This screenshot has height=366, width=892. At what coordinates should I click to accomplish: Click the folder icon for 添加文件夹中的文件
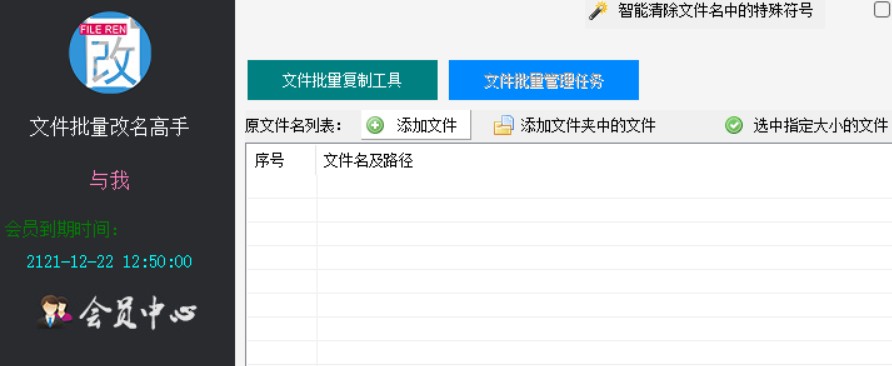point(503,125)
